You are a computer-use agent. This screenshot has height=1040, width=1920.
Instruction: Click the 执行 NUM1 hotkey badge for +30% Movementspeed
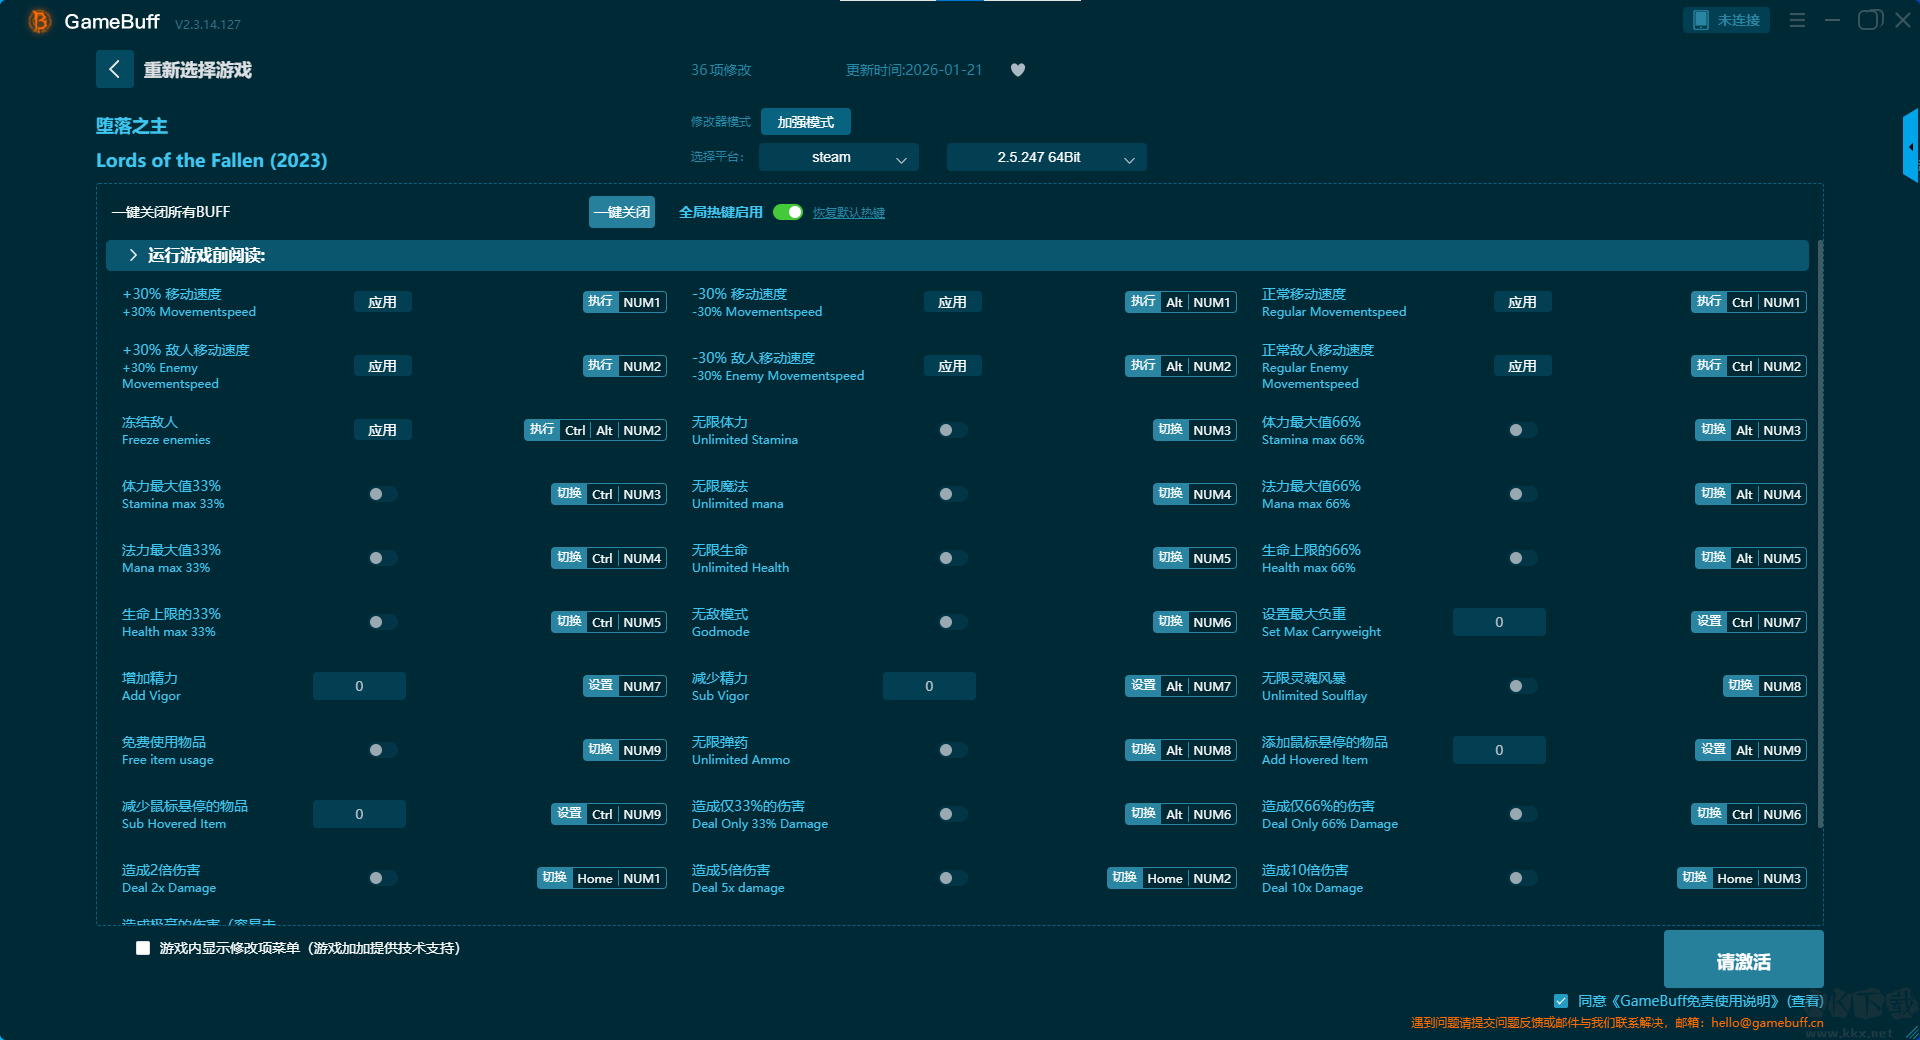(625, 302)
